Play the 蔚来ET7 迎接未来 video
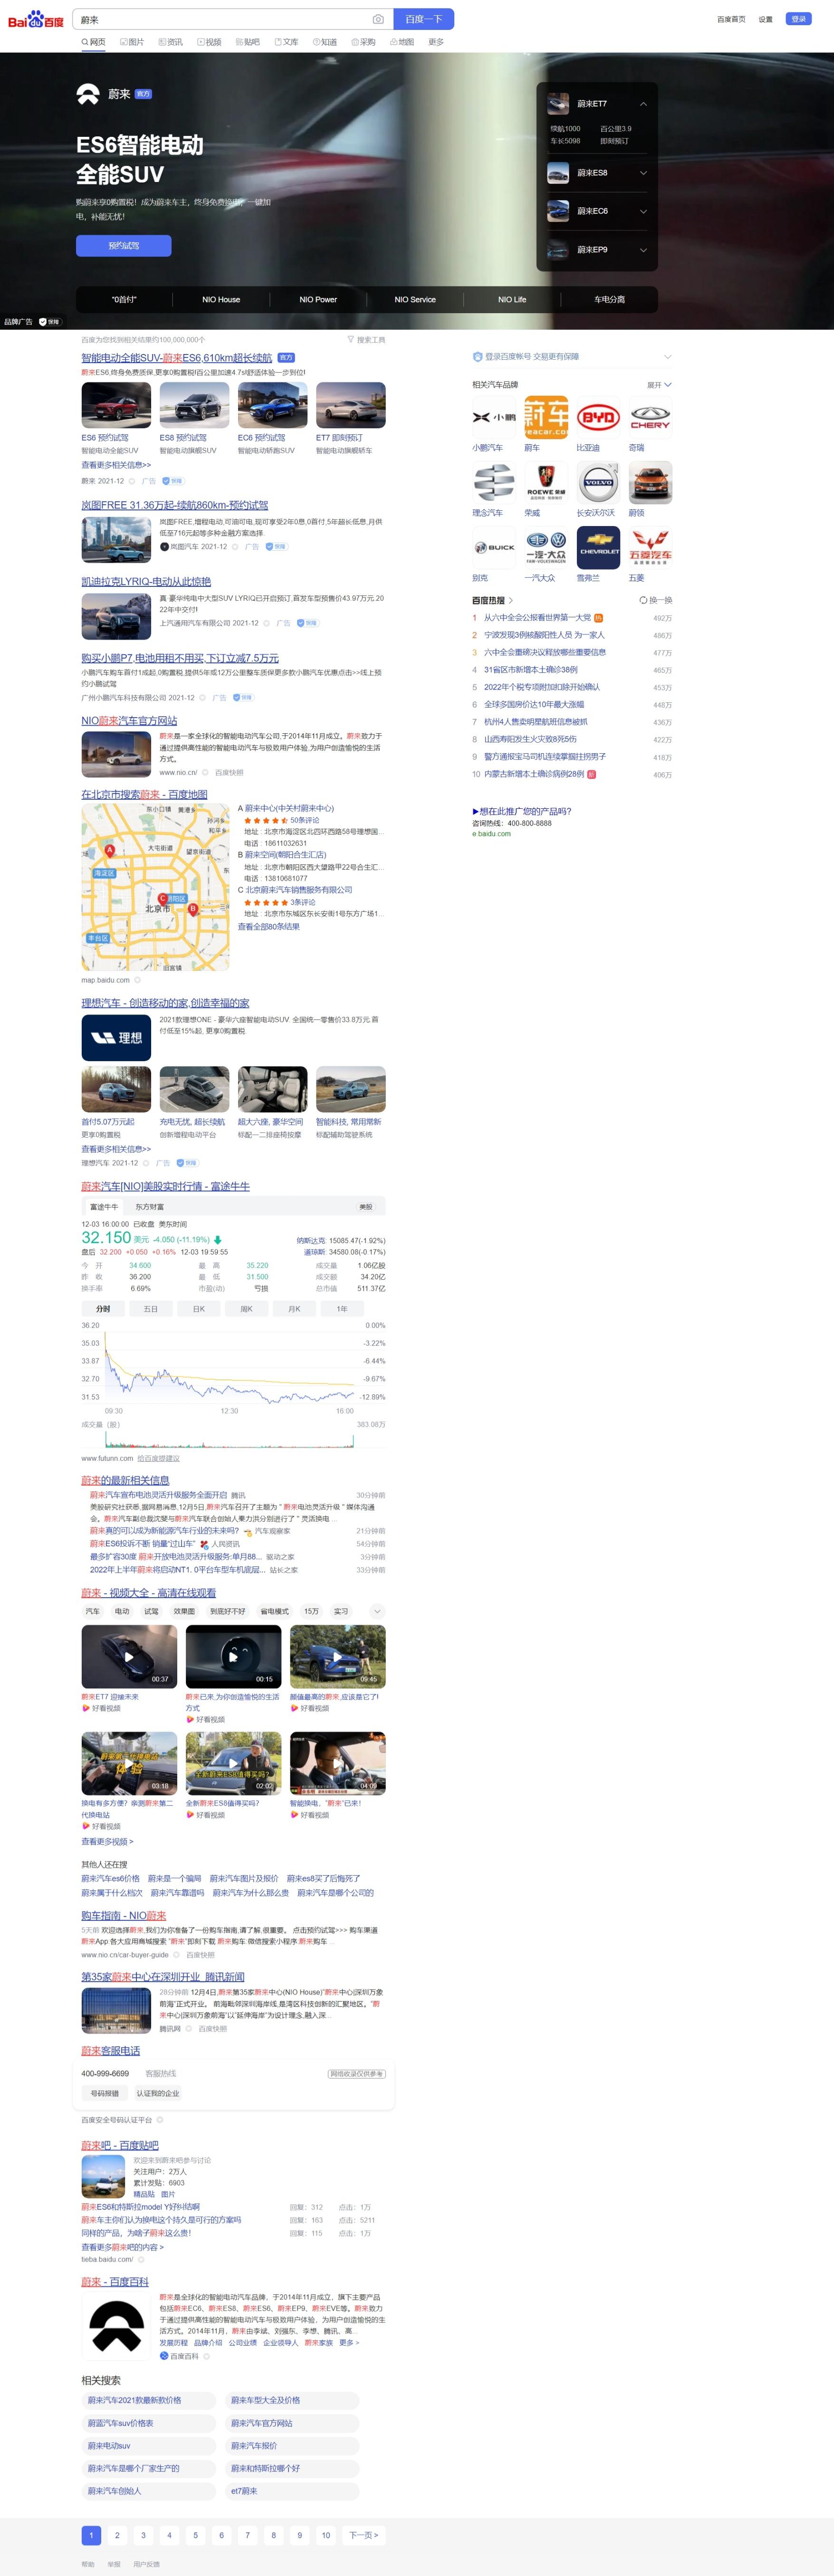This screenshot has width=834, height=2576. click(129, 1657)
